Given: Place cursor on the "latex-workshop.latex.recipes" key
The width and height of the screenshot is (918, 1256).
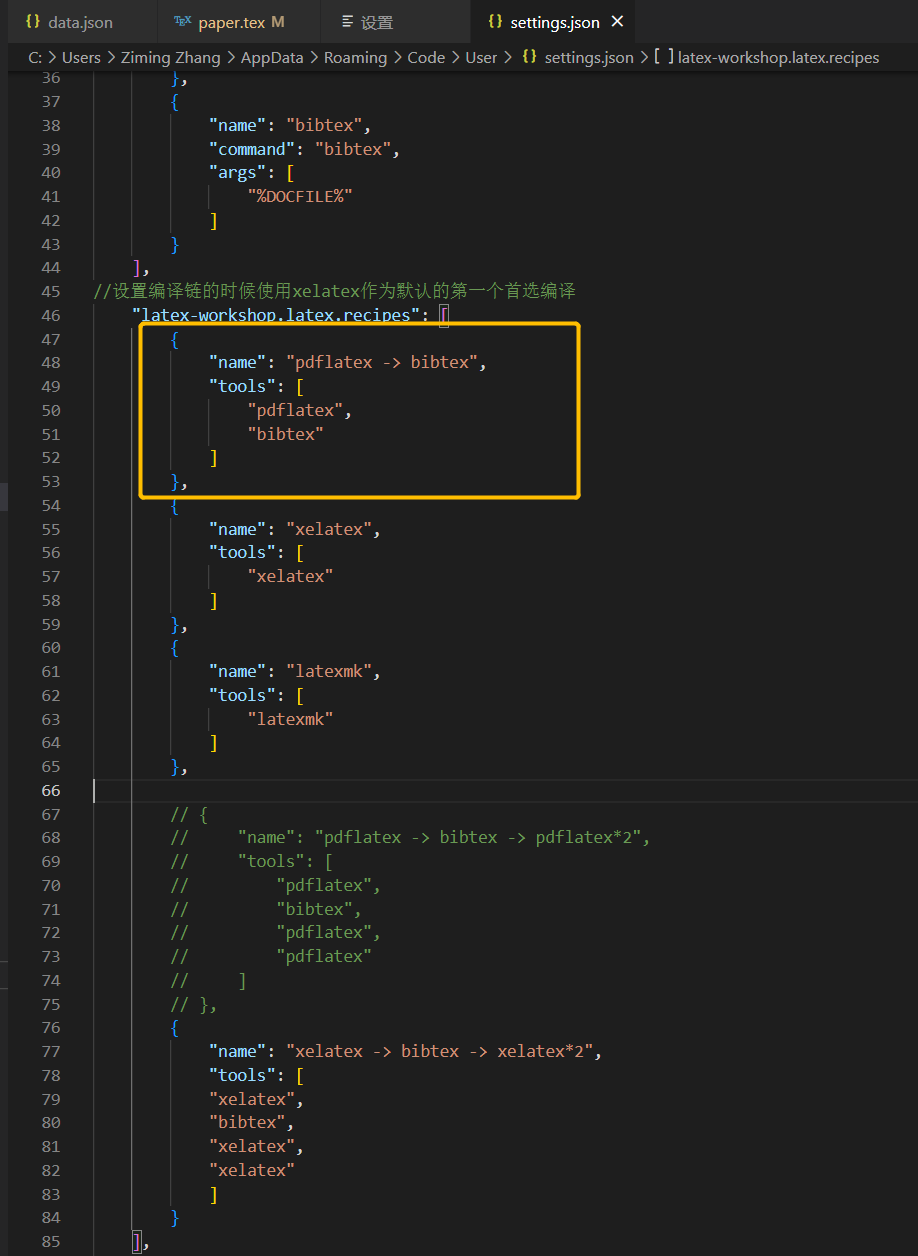Looking at the screenshot, I should (276, 315).
